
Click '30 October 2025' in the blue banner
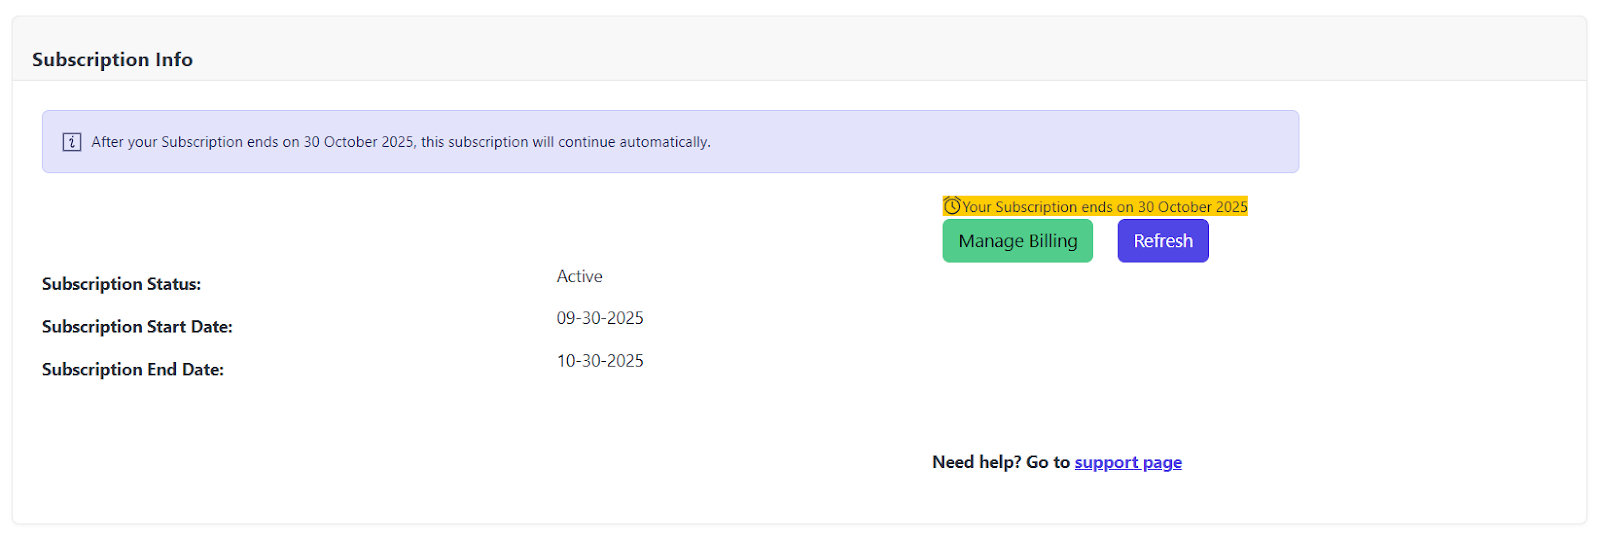[x=358, y=142]
